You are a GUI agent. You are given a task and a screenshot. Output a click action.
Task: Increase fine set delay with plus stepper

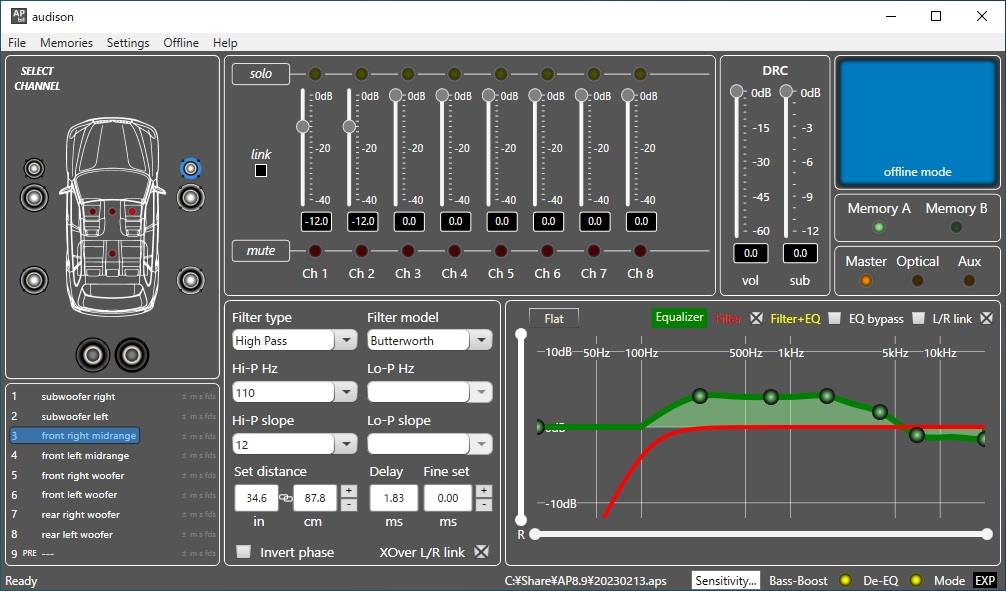click(x=484, y=492)
